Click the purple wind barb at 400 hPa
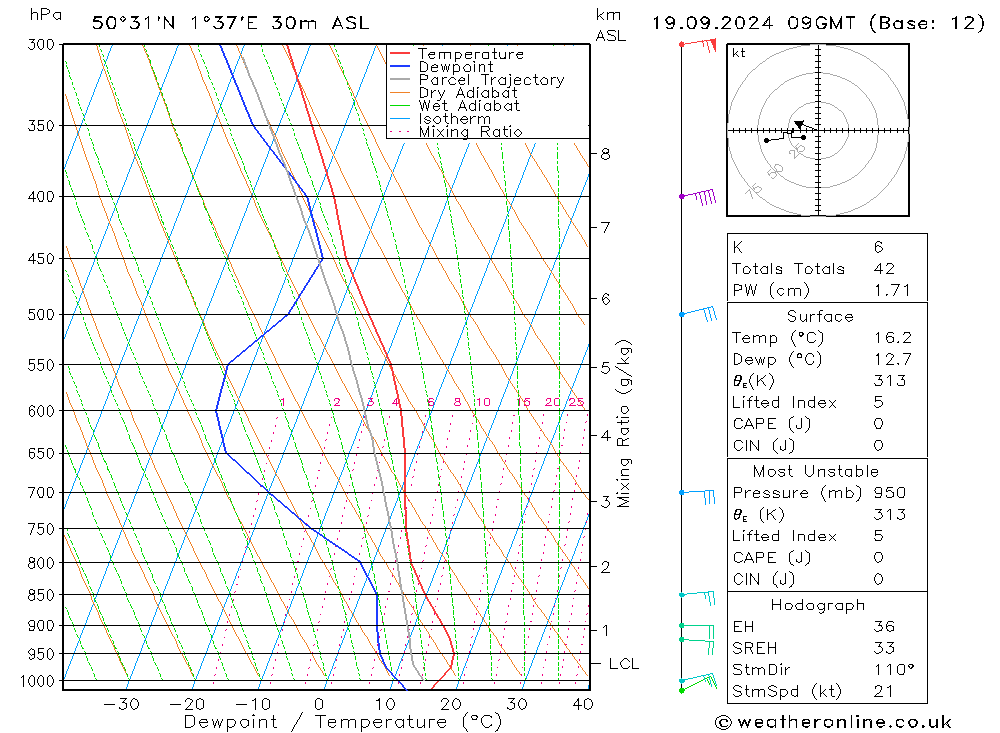Screen dimensions: 1000x733 pos(699,196)
